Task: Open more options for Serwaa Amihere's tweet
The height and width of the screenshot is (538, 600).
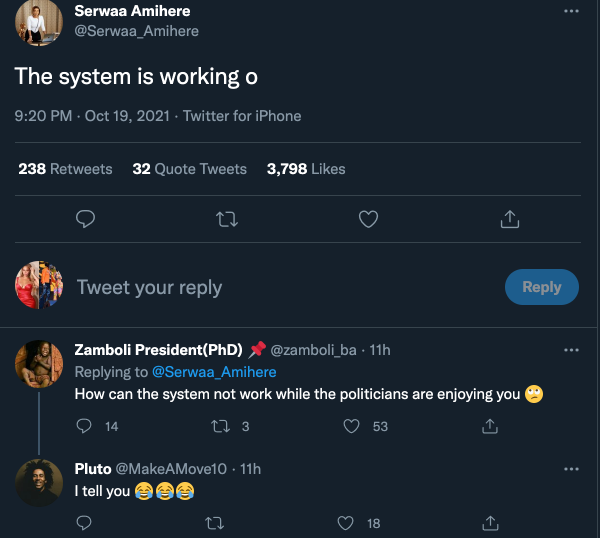Action: (x=571, y=12)
